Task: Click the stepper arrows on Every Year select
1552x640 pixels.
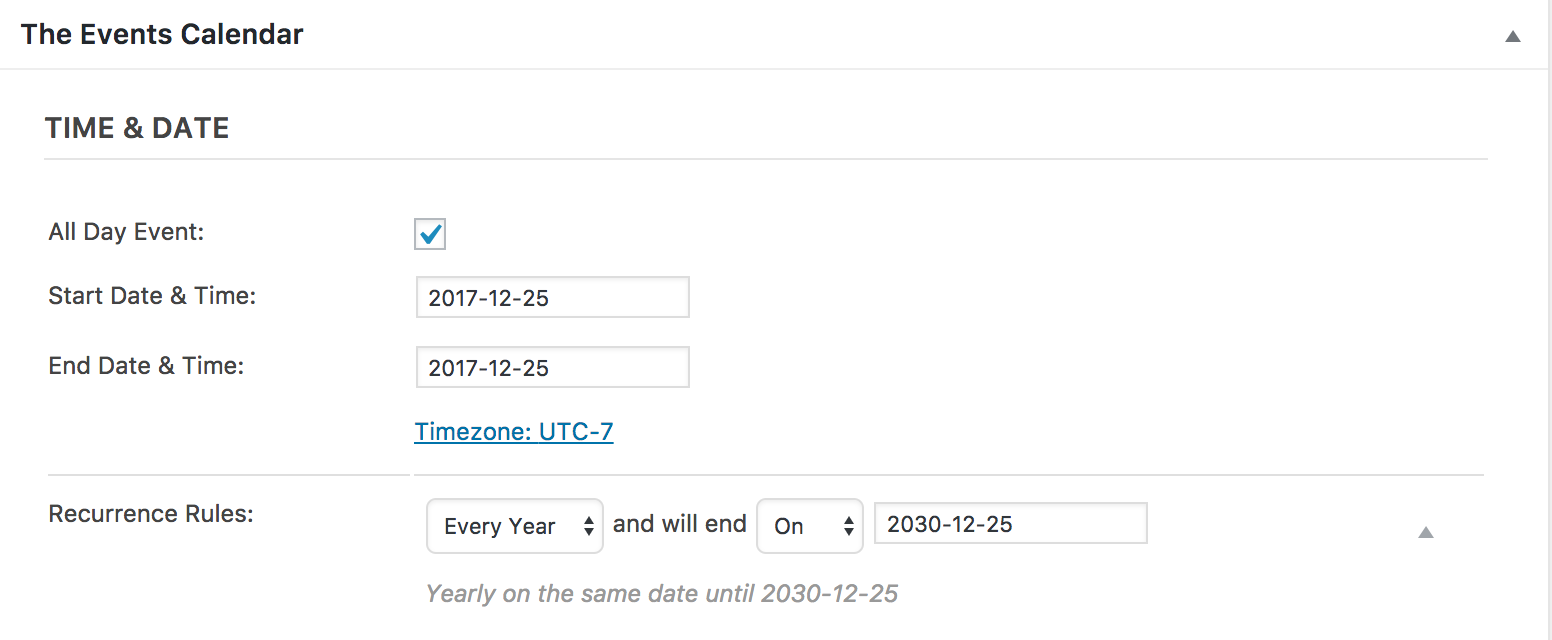Action: coord(589,526)
